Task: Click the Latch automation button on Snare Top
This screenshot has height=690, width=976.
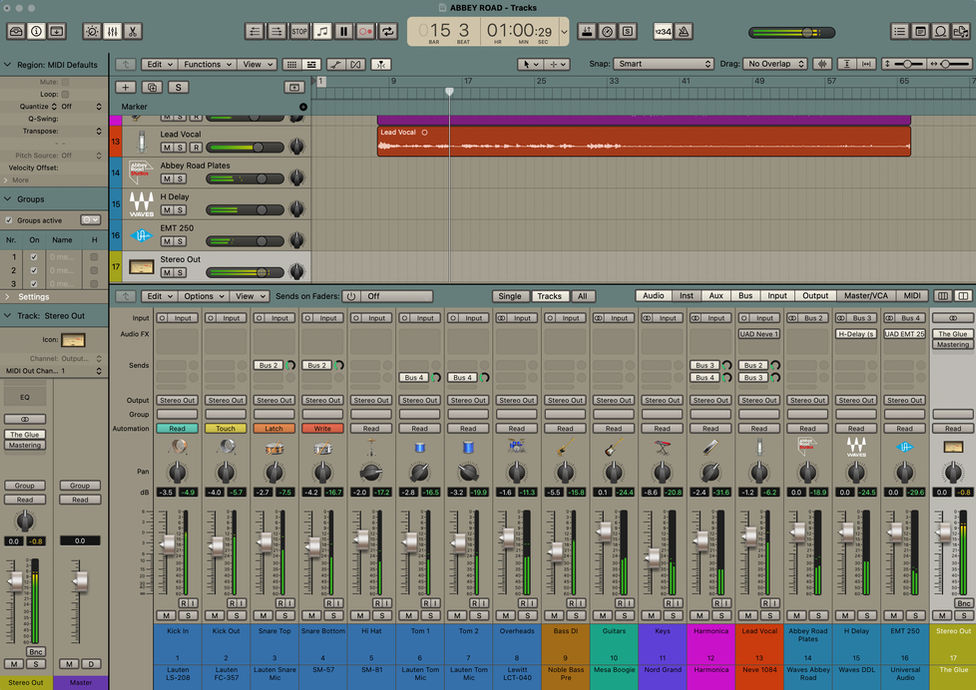Action: (274, 428)
